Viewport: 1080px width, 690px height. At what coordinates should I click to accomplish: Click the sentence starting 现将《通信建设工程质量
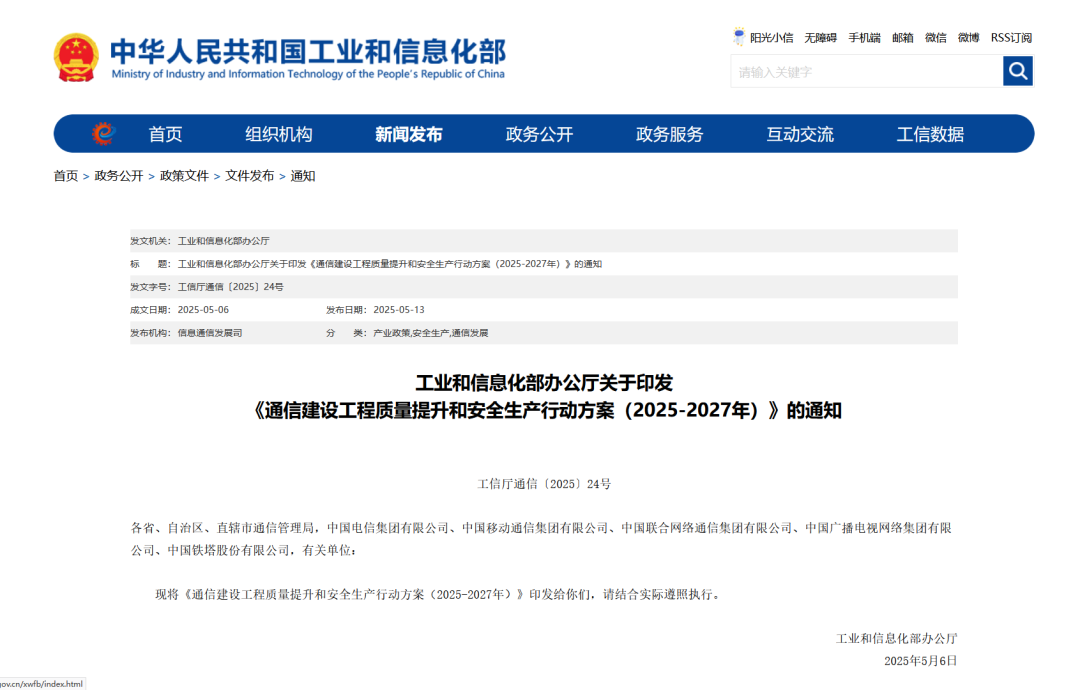tap(439, 594)
